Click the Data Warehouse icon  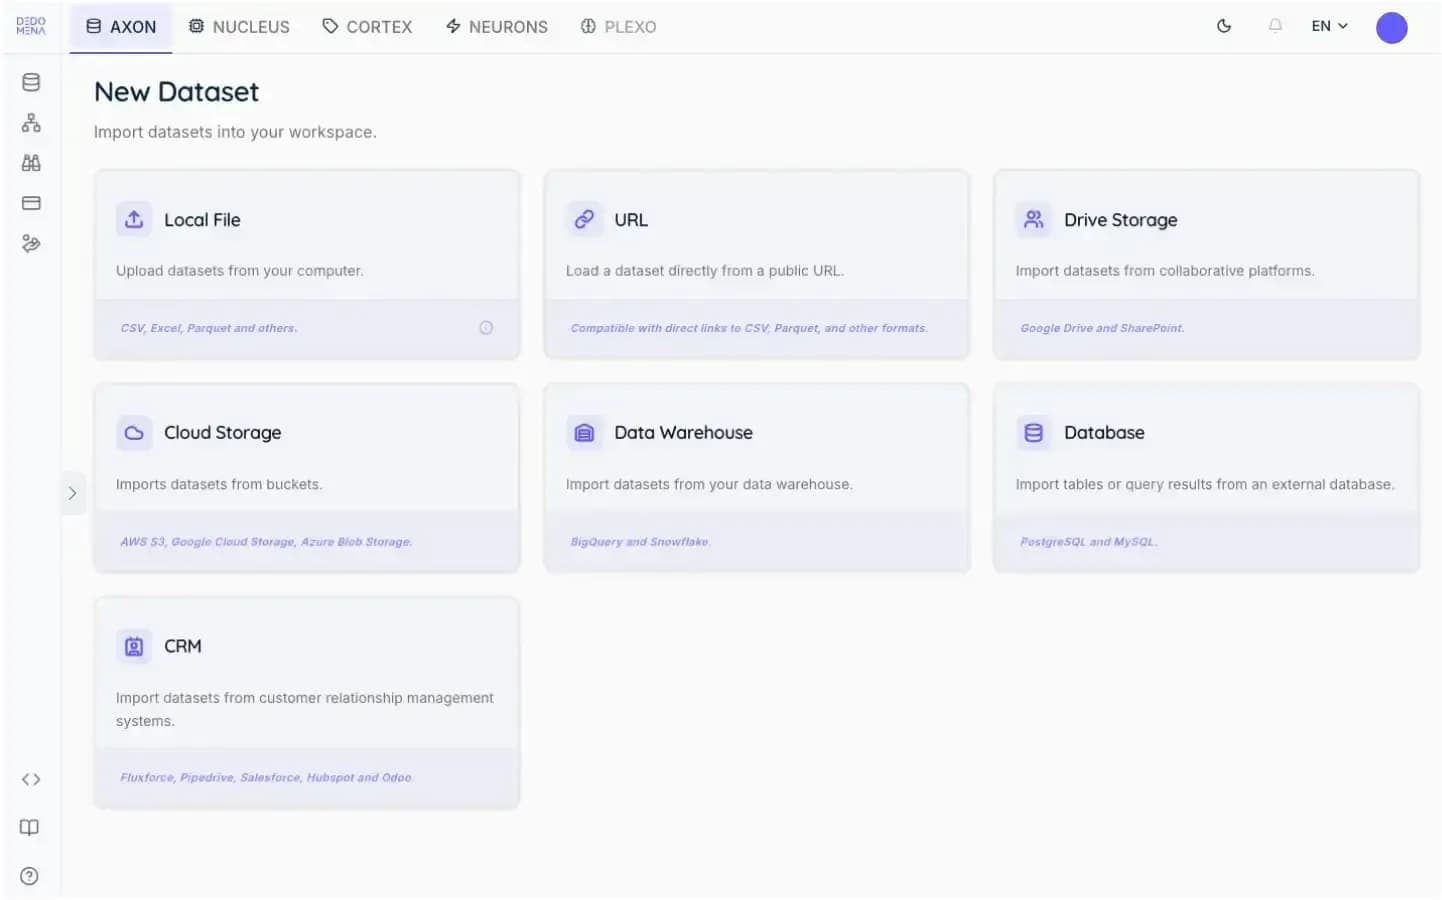[584, 433]
